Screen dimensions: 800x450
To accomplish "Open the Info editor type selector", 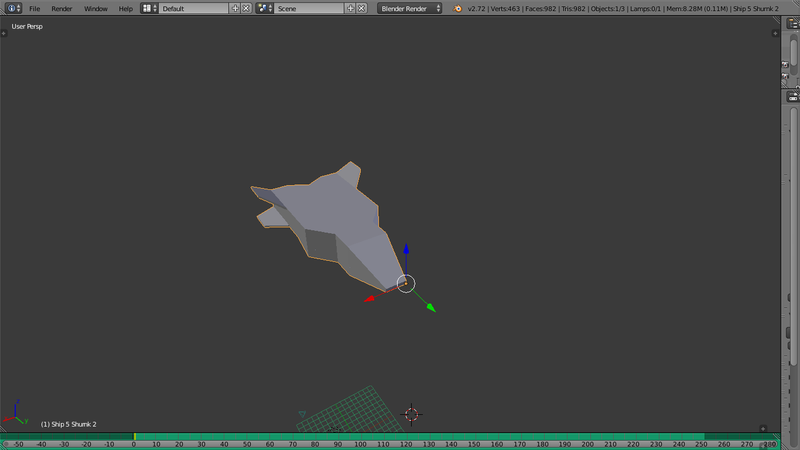I will 13,8.
